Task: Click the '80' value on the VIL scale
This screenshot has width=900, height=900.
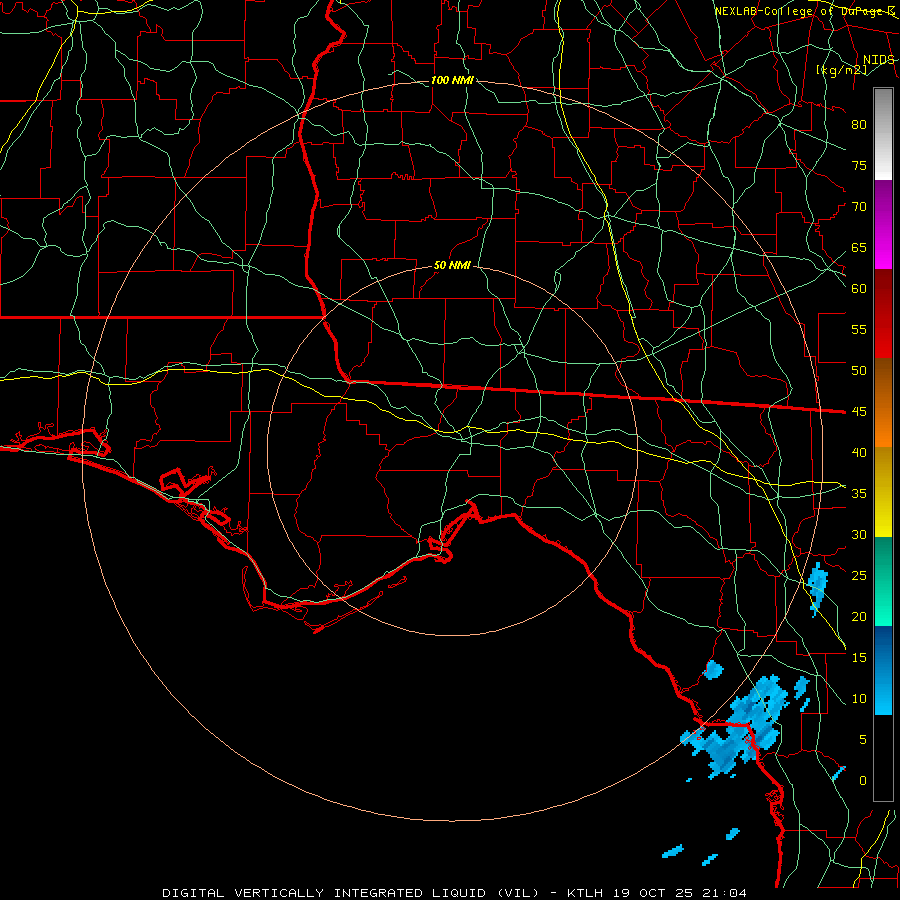Action: (x=859, y=125)
